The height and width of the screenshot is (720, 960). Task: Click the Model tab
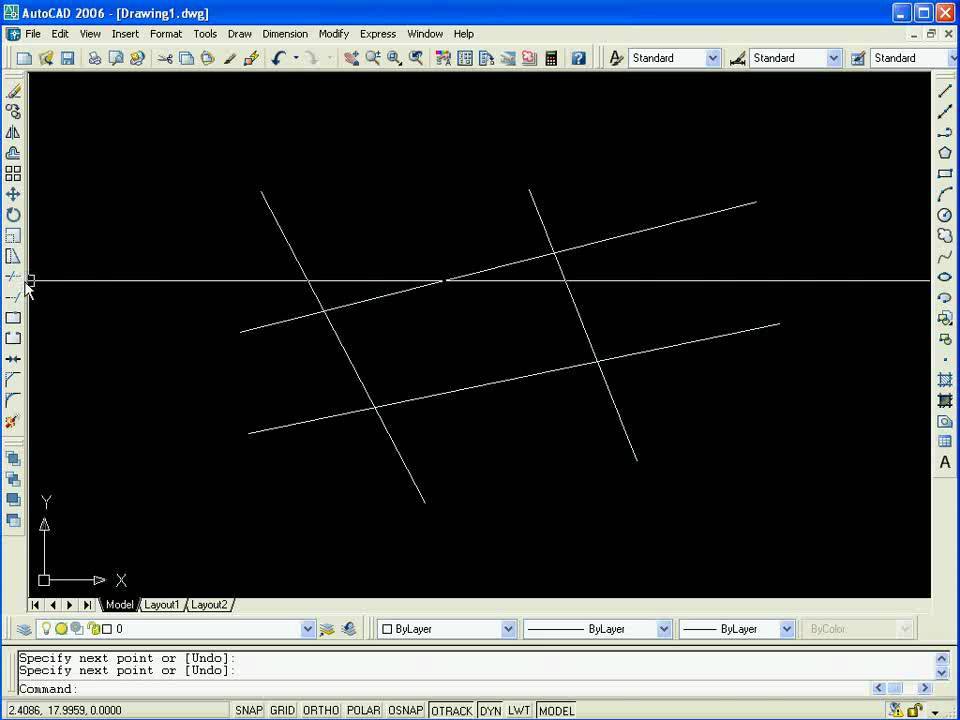coord(119,605)
